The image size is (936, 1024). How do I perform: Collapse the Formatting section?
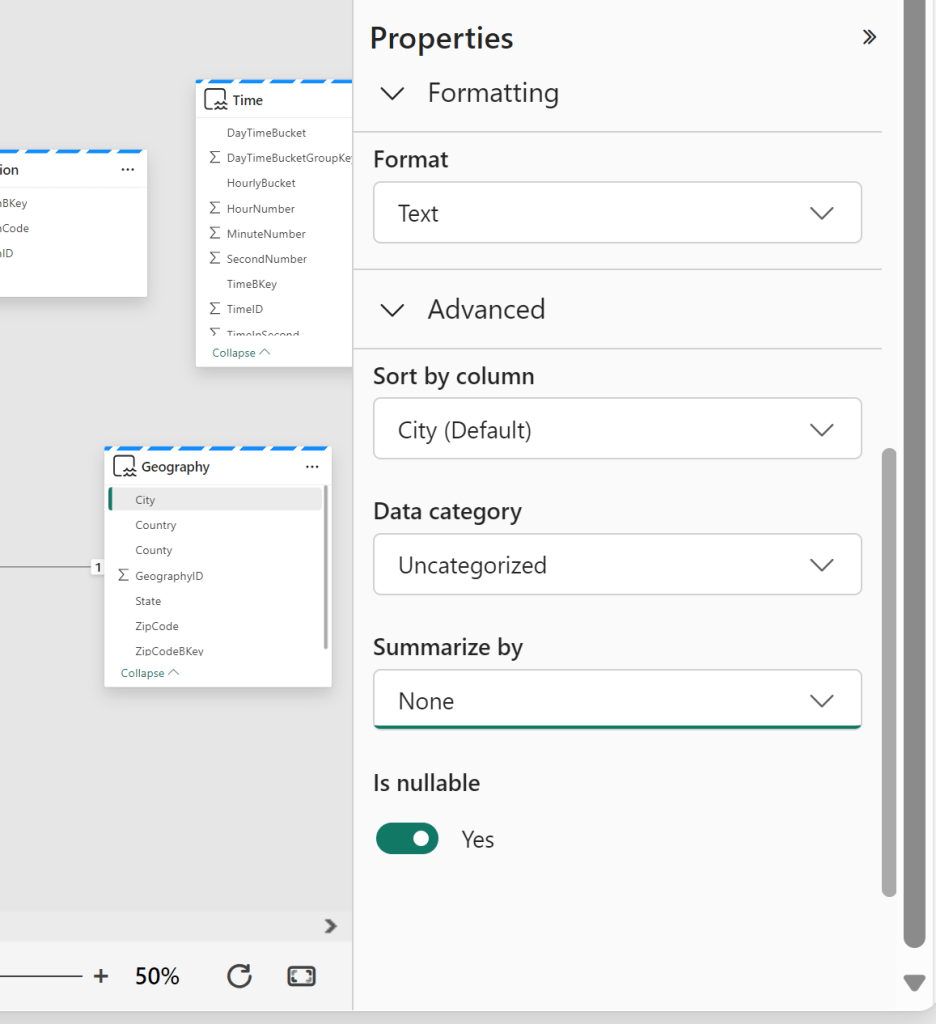393,93
